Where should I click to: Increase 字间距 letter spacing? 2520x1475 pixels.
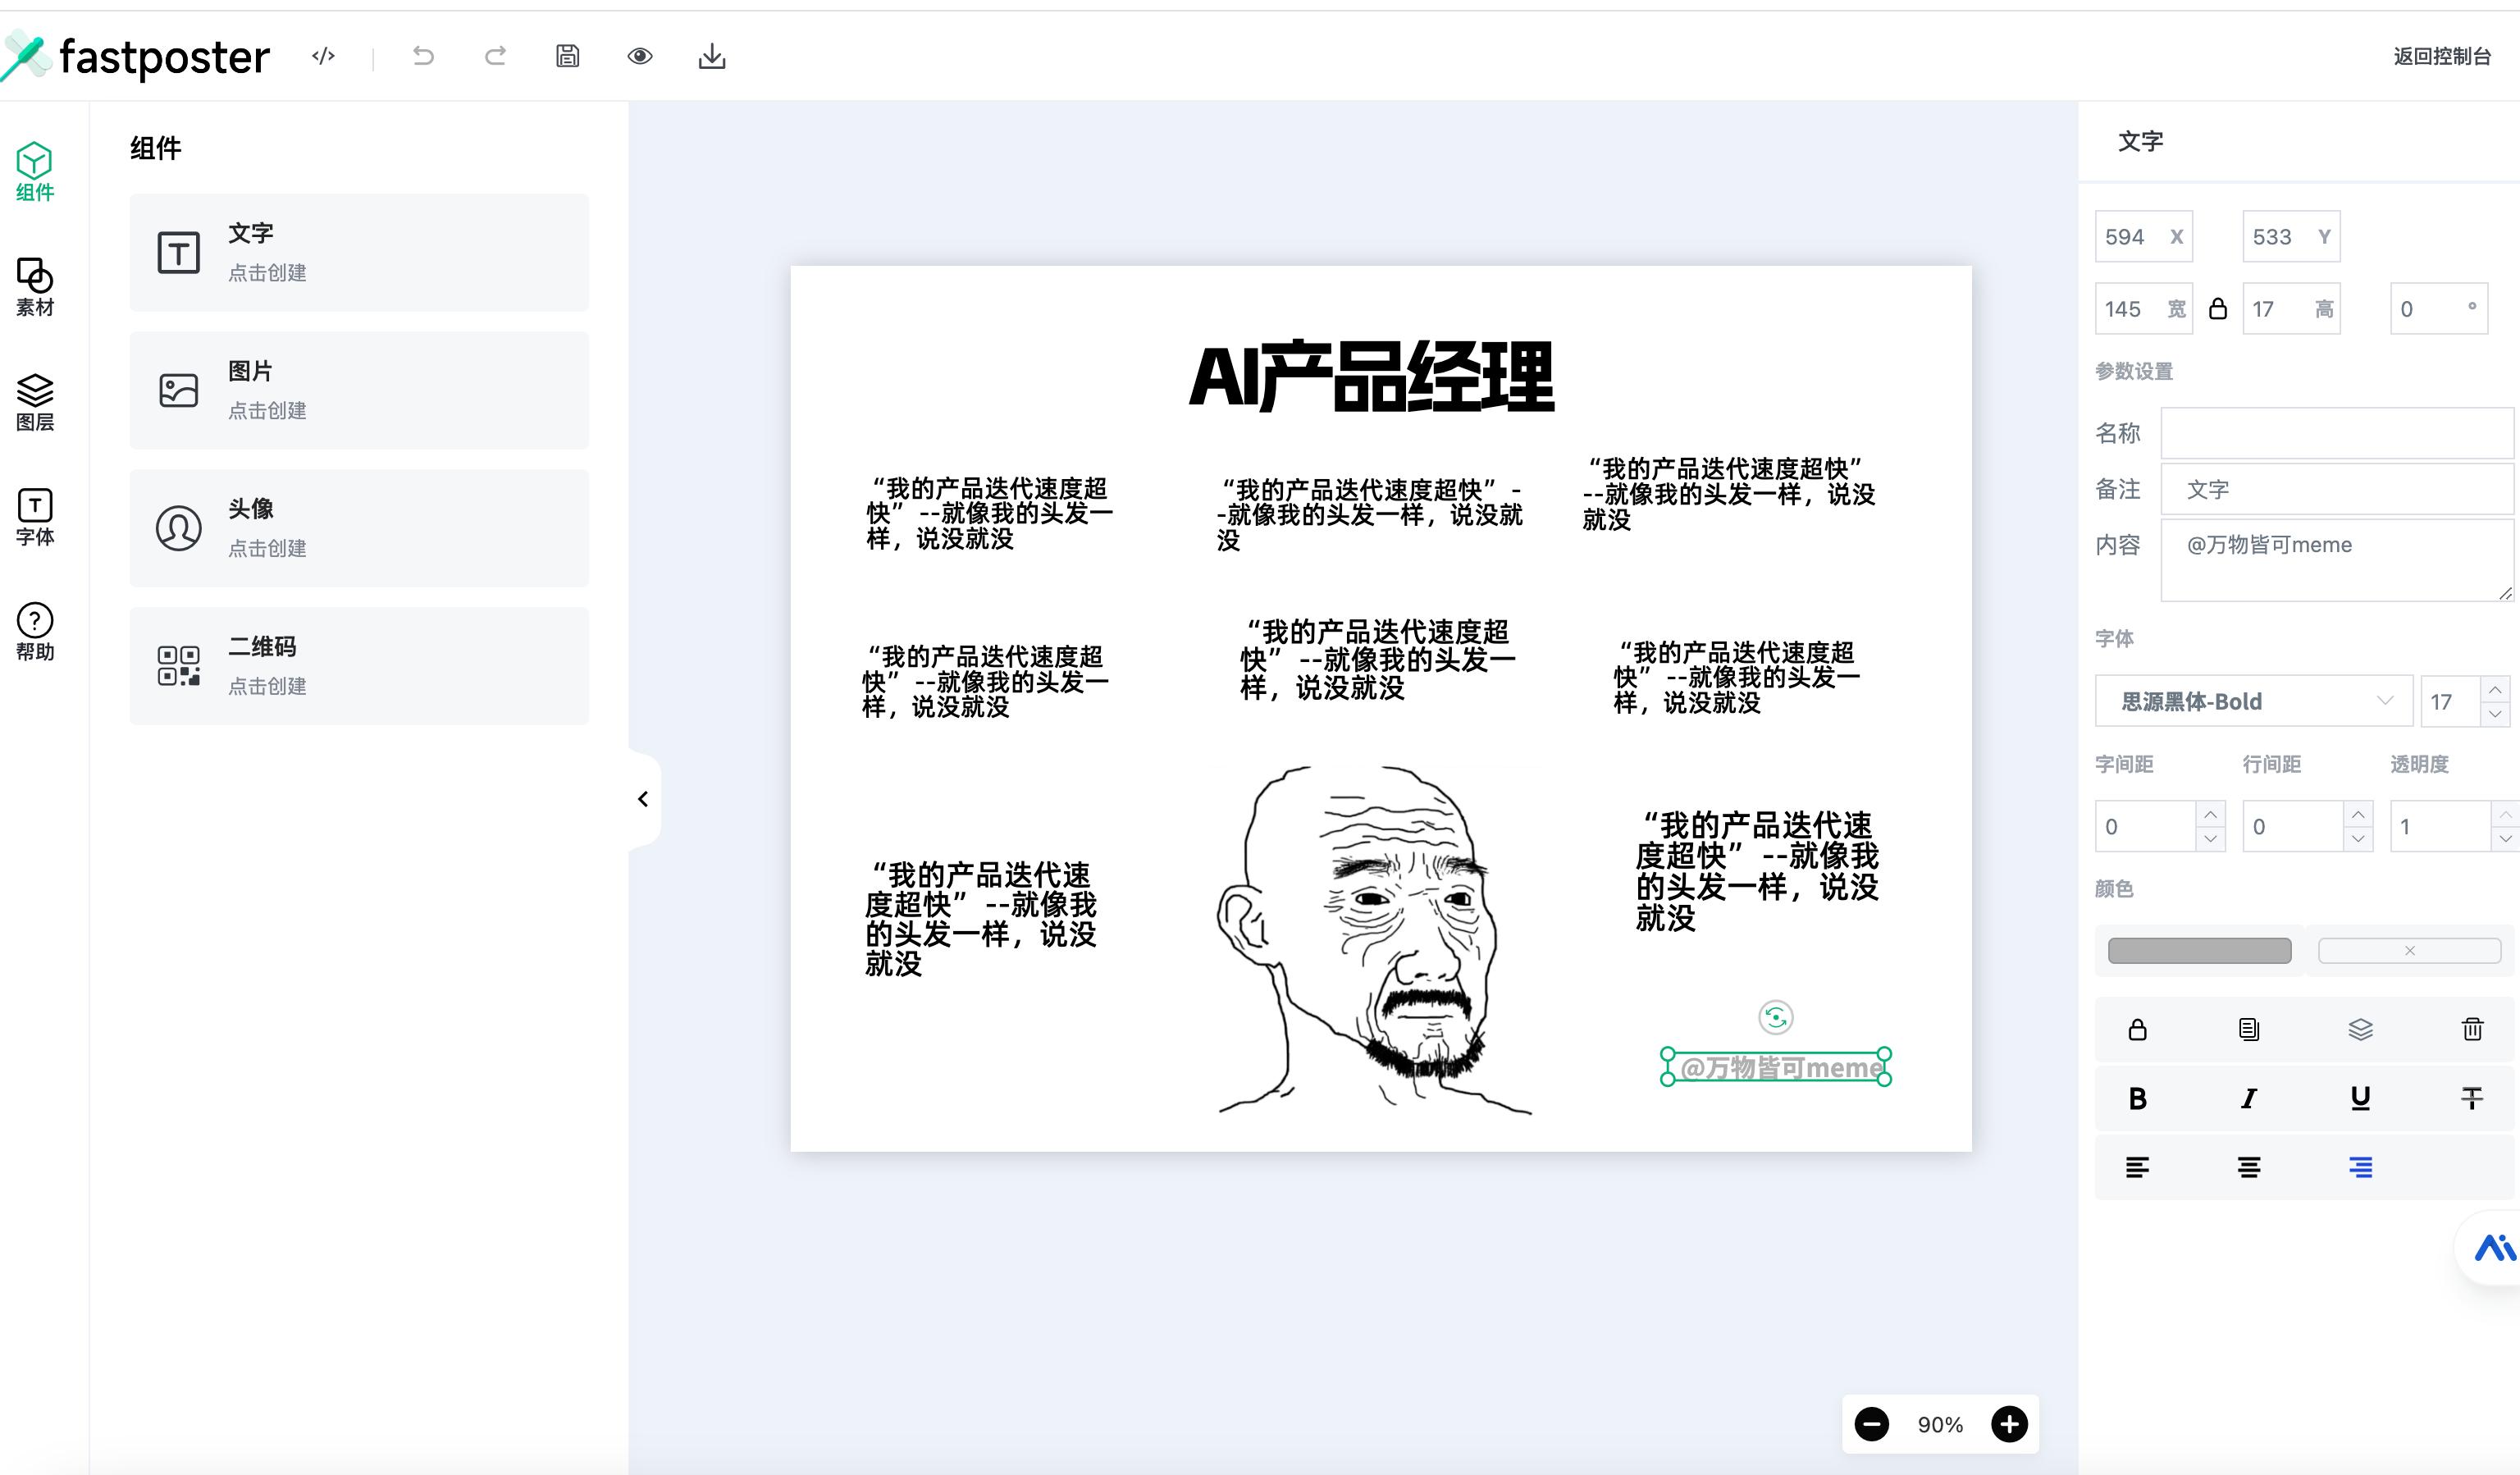tap(2211, 814)
